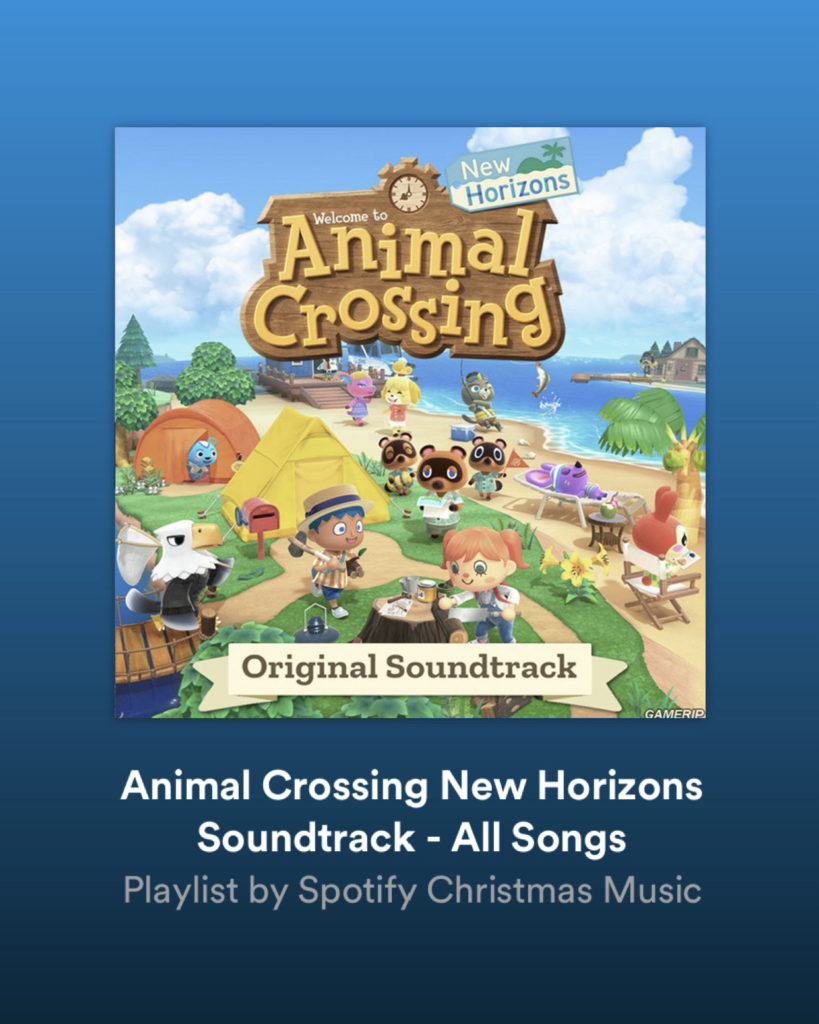Screen dimensions: 819x1024
Task: Open the Animal Crossing album cover artwork
Action: tap(410, 423)
